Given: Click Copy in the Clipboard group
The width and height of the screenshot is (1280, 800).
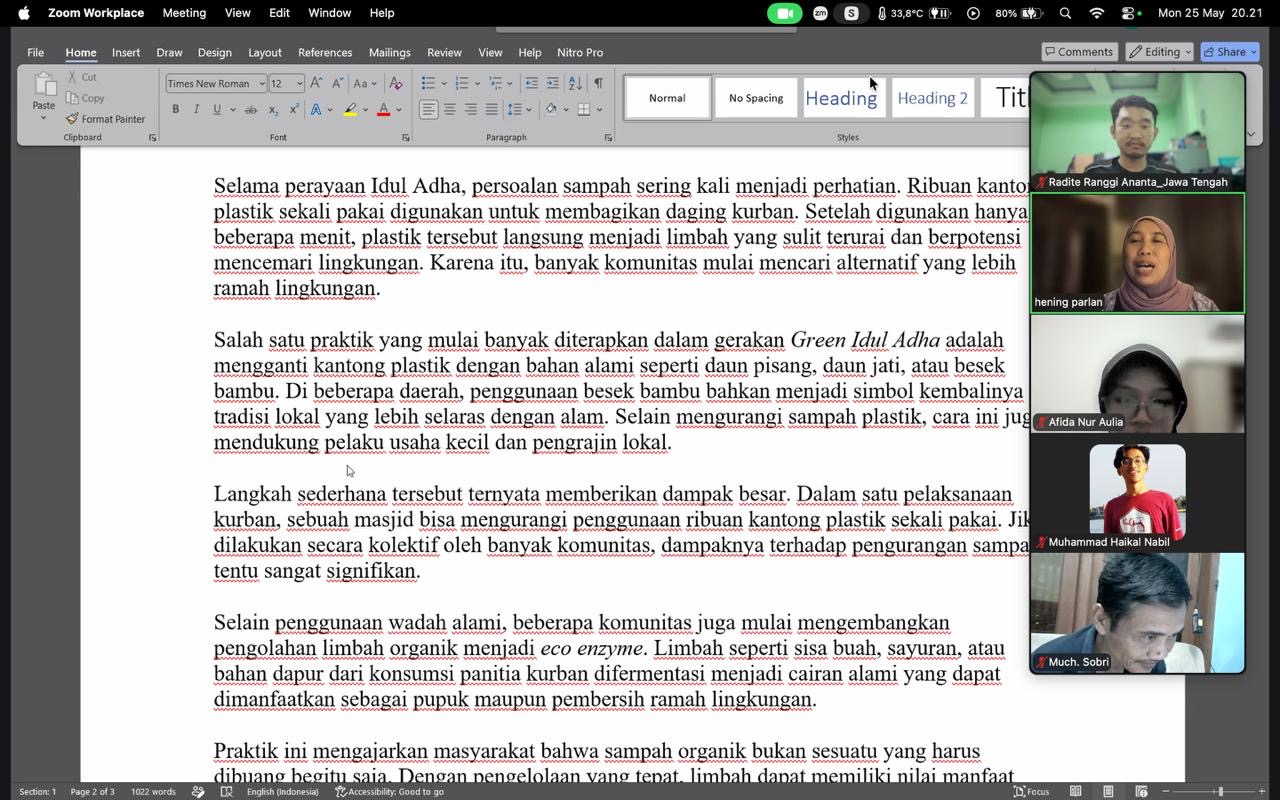Looking at the screenshot, I should (85, 98).
